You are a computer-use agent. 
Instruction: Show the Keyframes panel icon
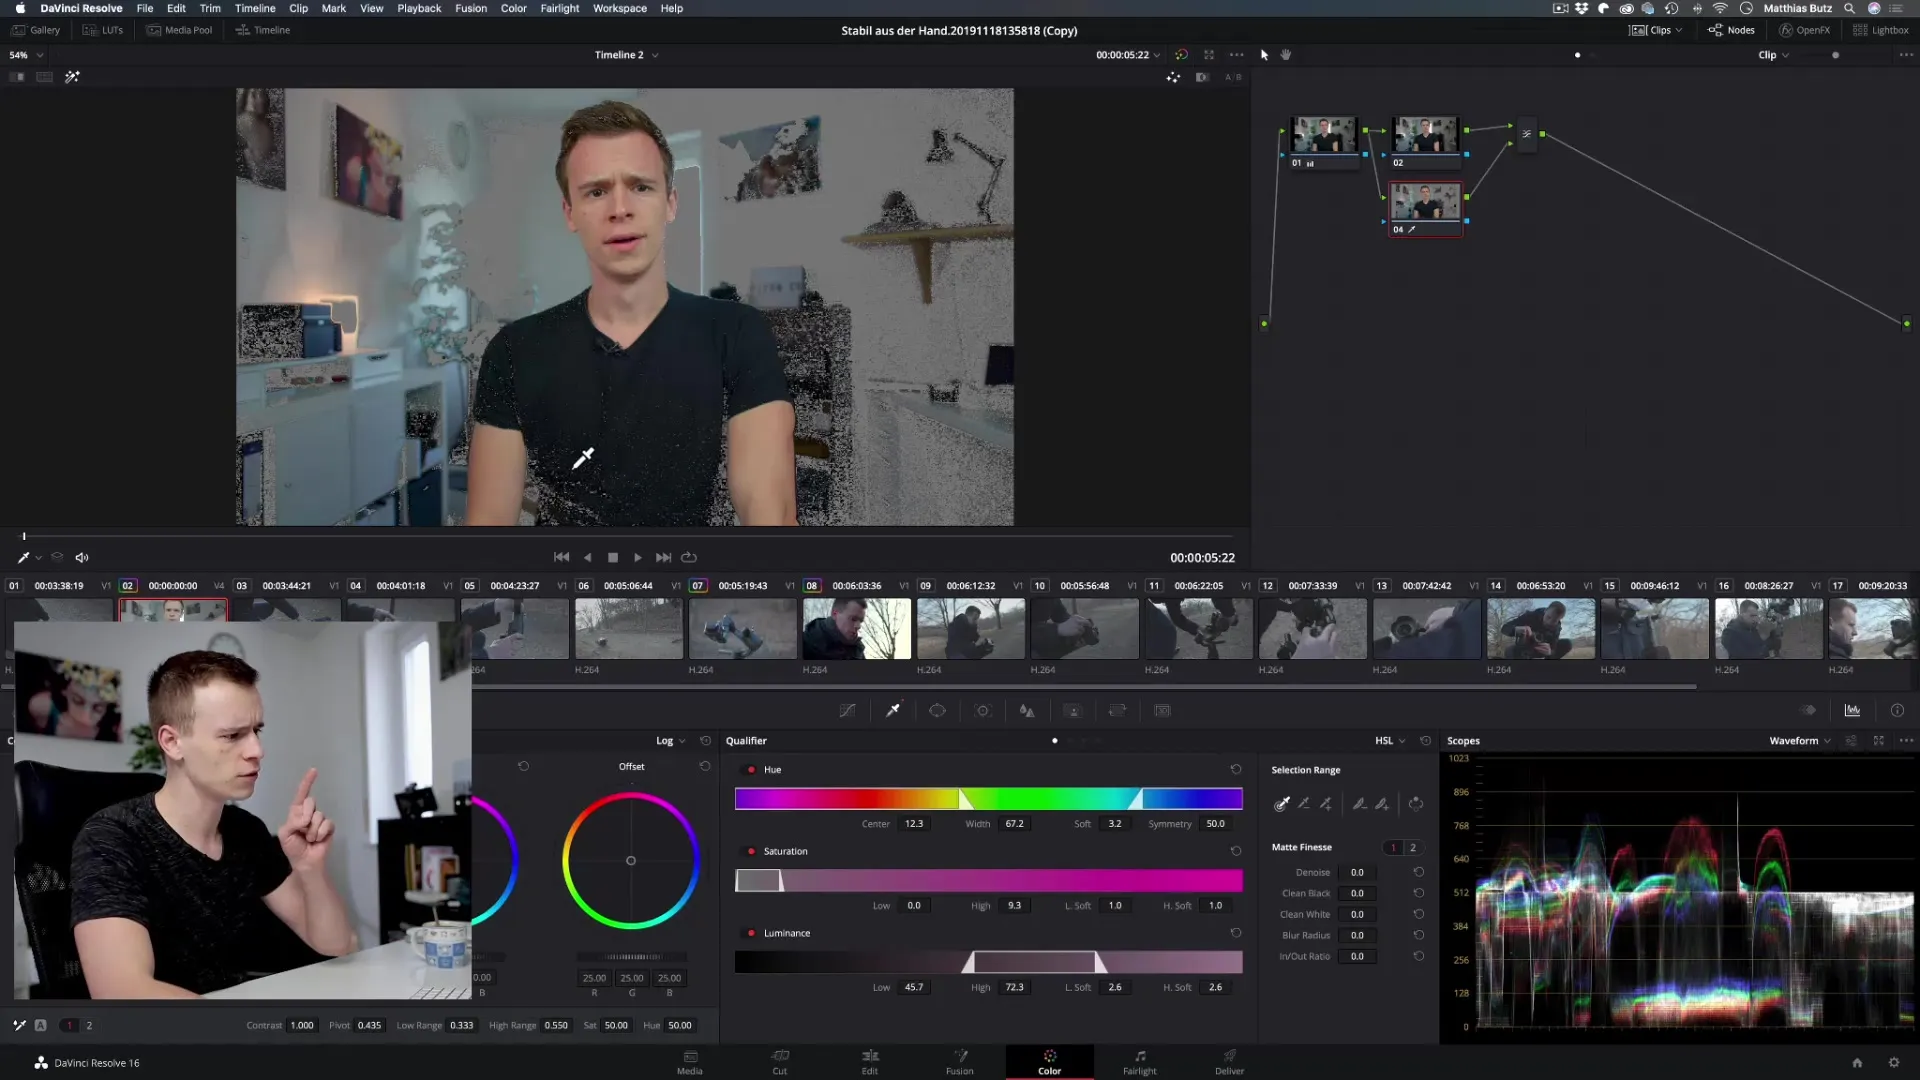click(x=1808, y=710)
